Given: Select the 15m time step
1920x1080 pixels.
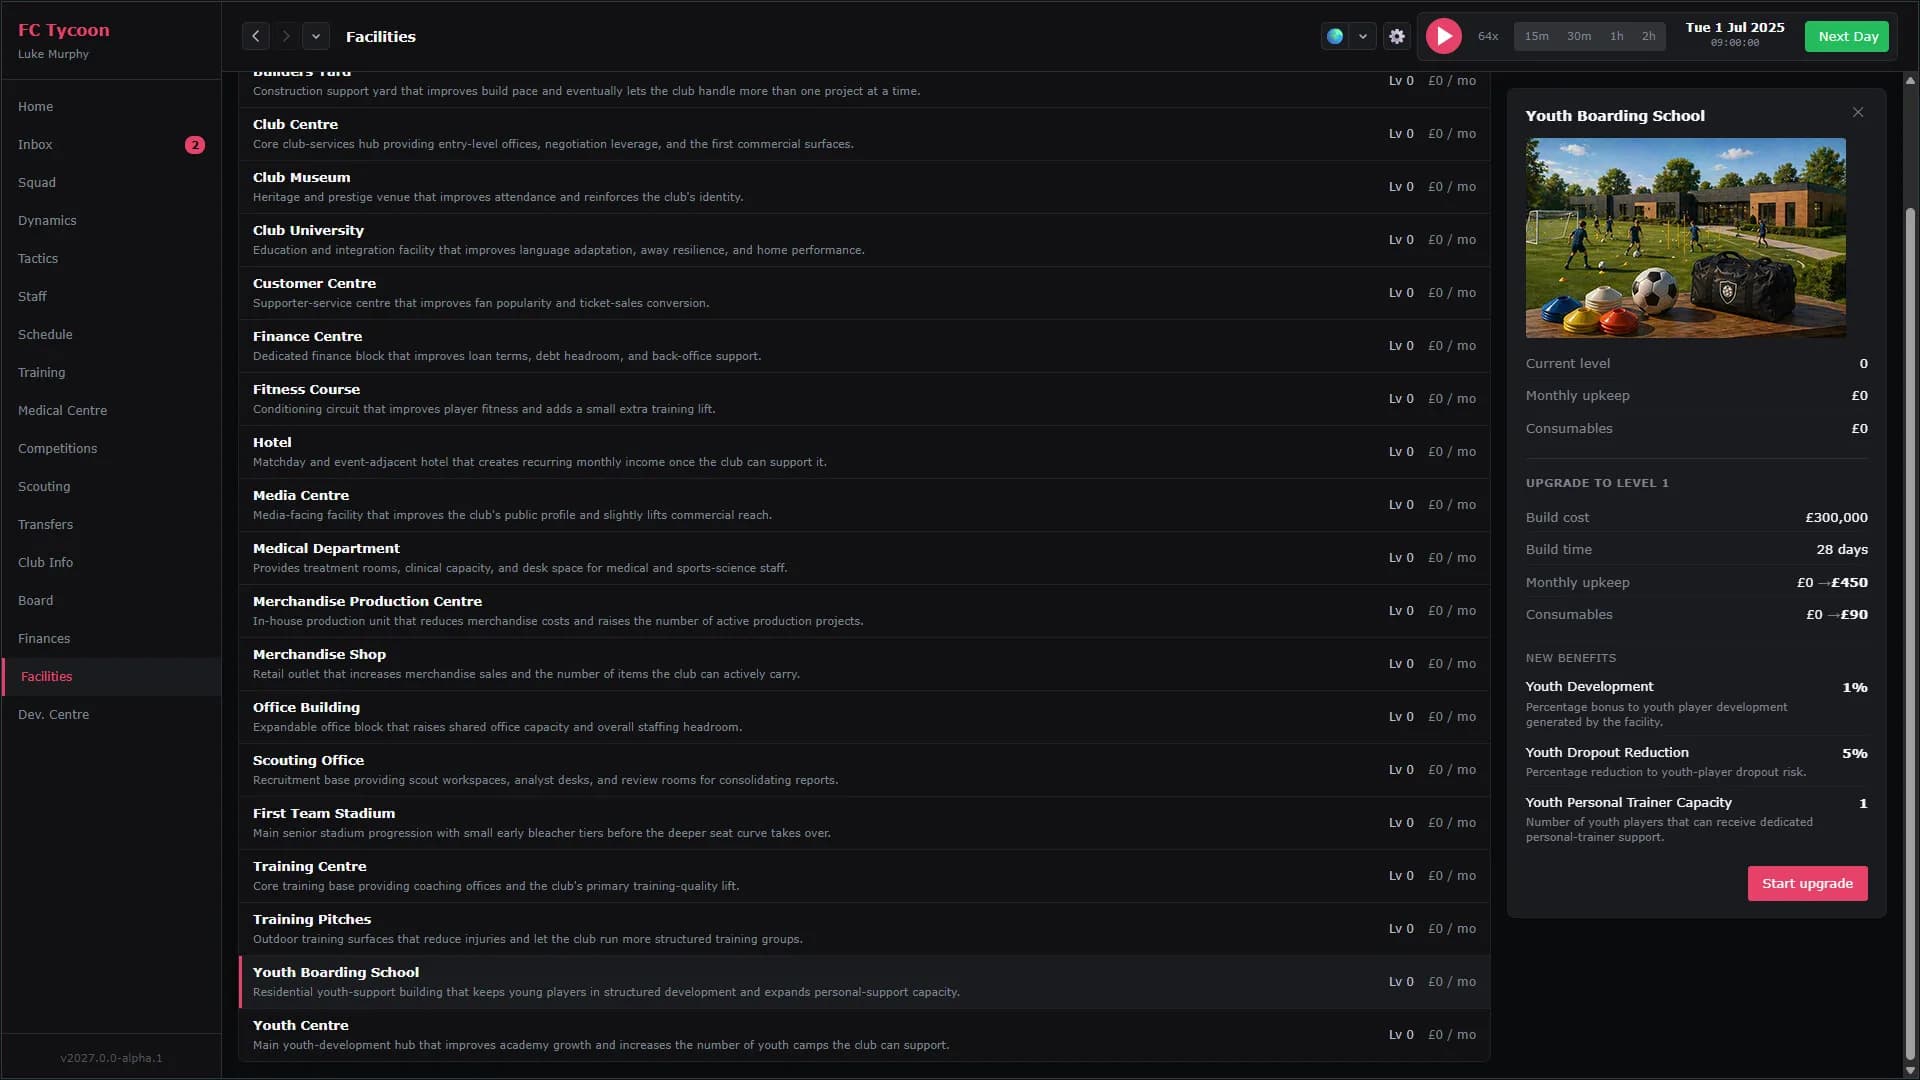Looking at the screenshot, I should coord(1537,36).
